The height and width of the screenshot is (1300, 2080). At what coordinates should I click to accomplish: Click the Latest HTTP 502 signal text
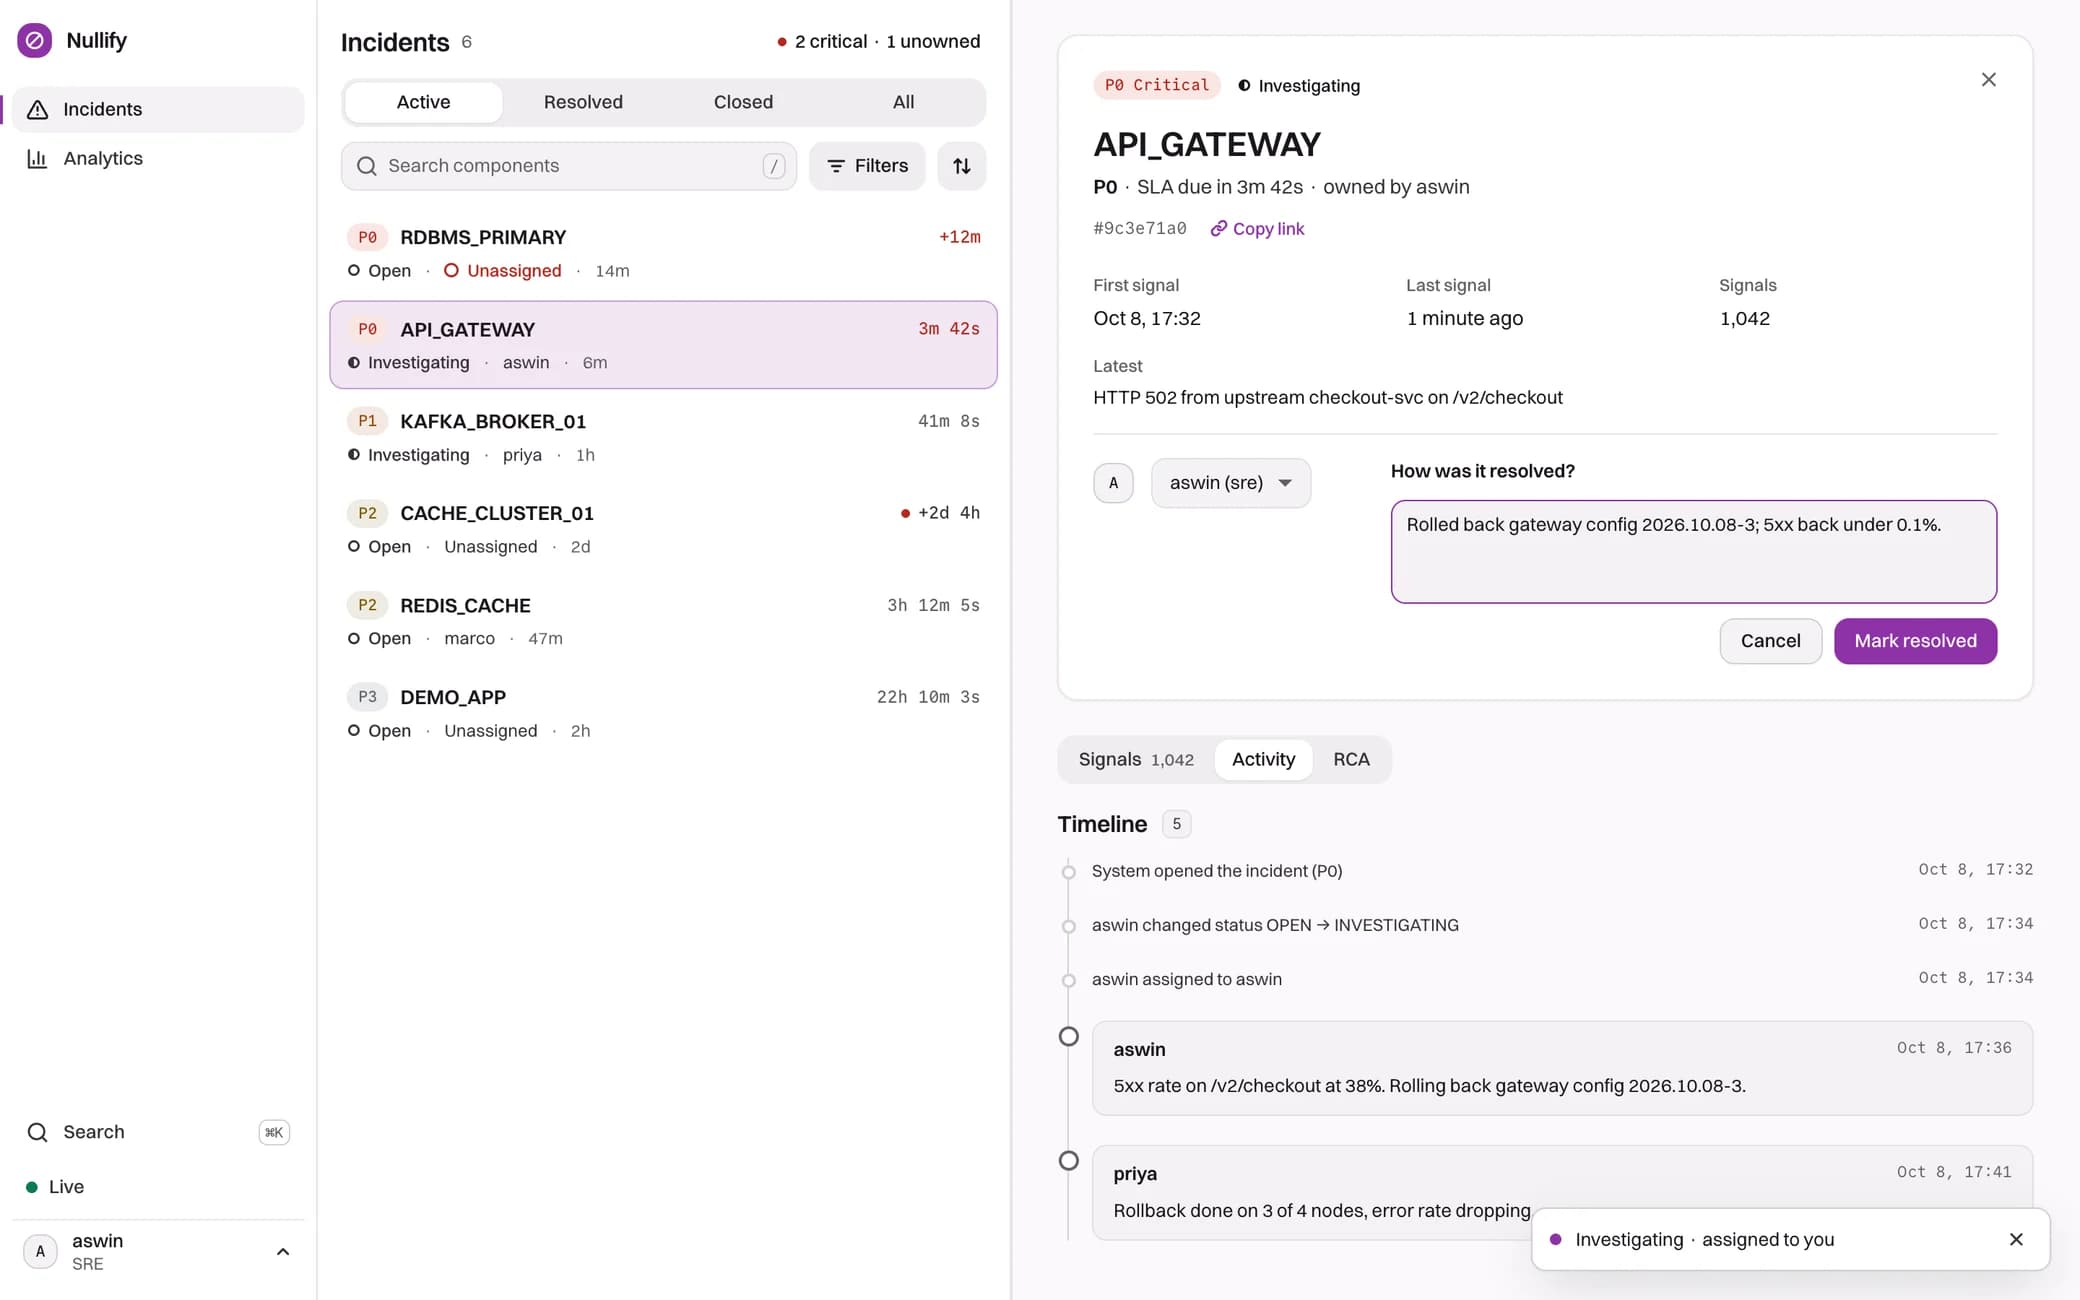point(1327,398)
